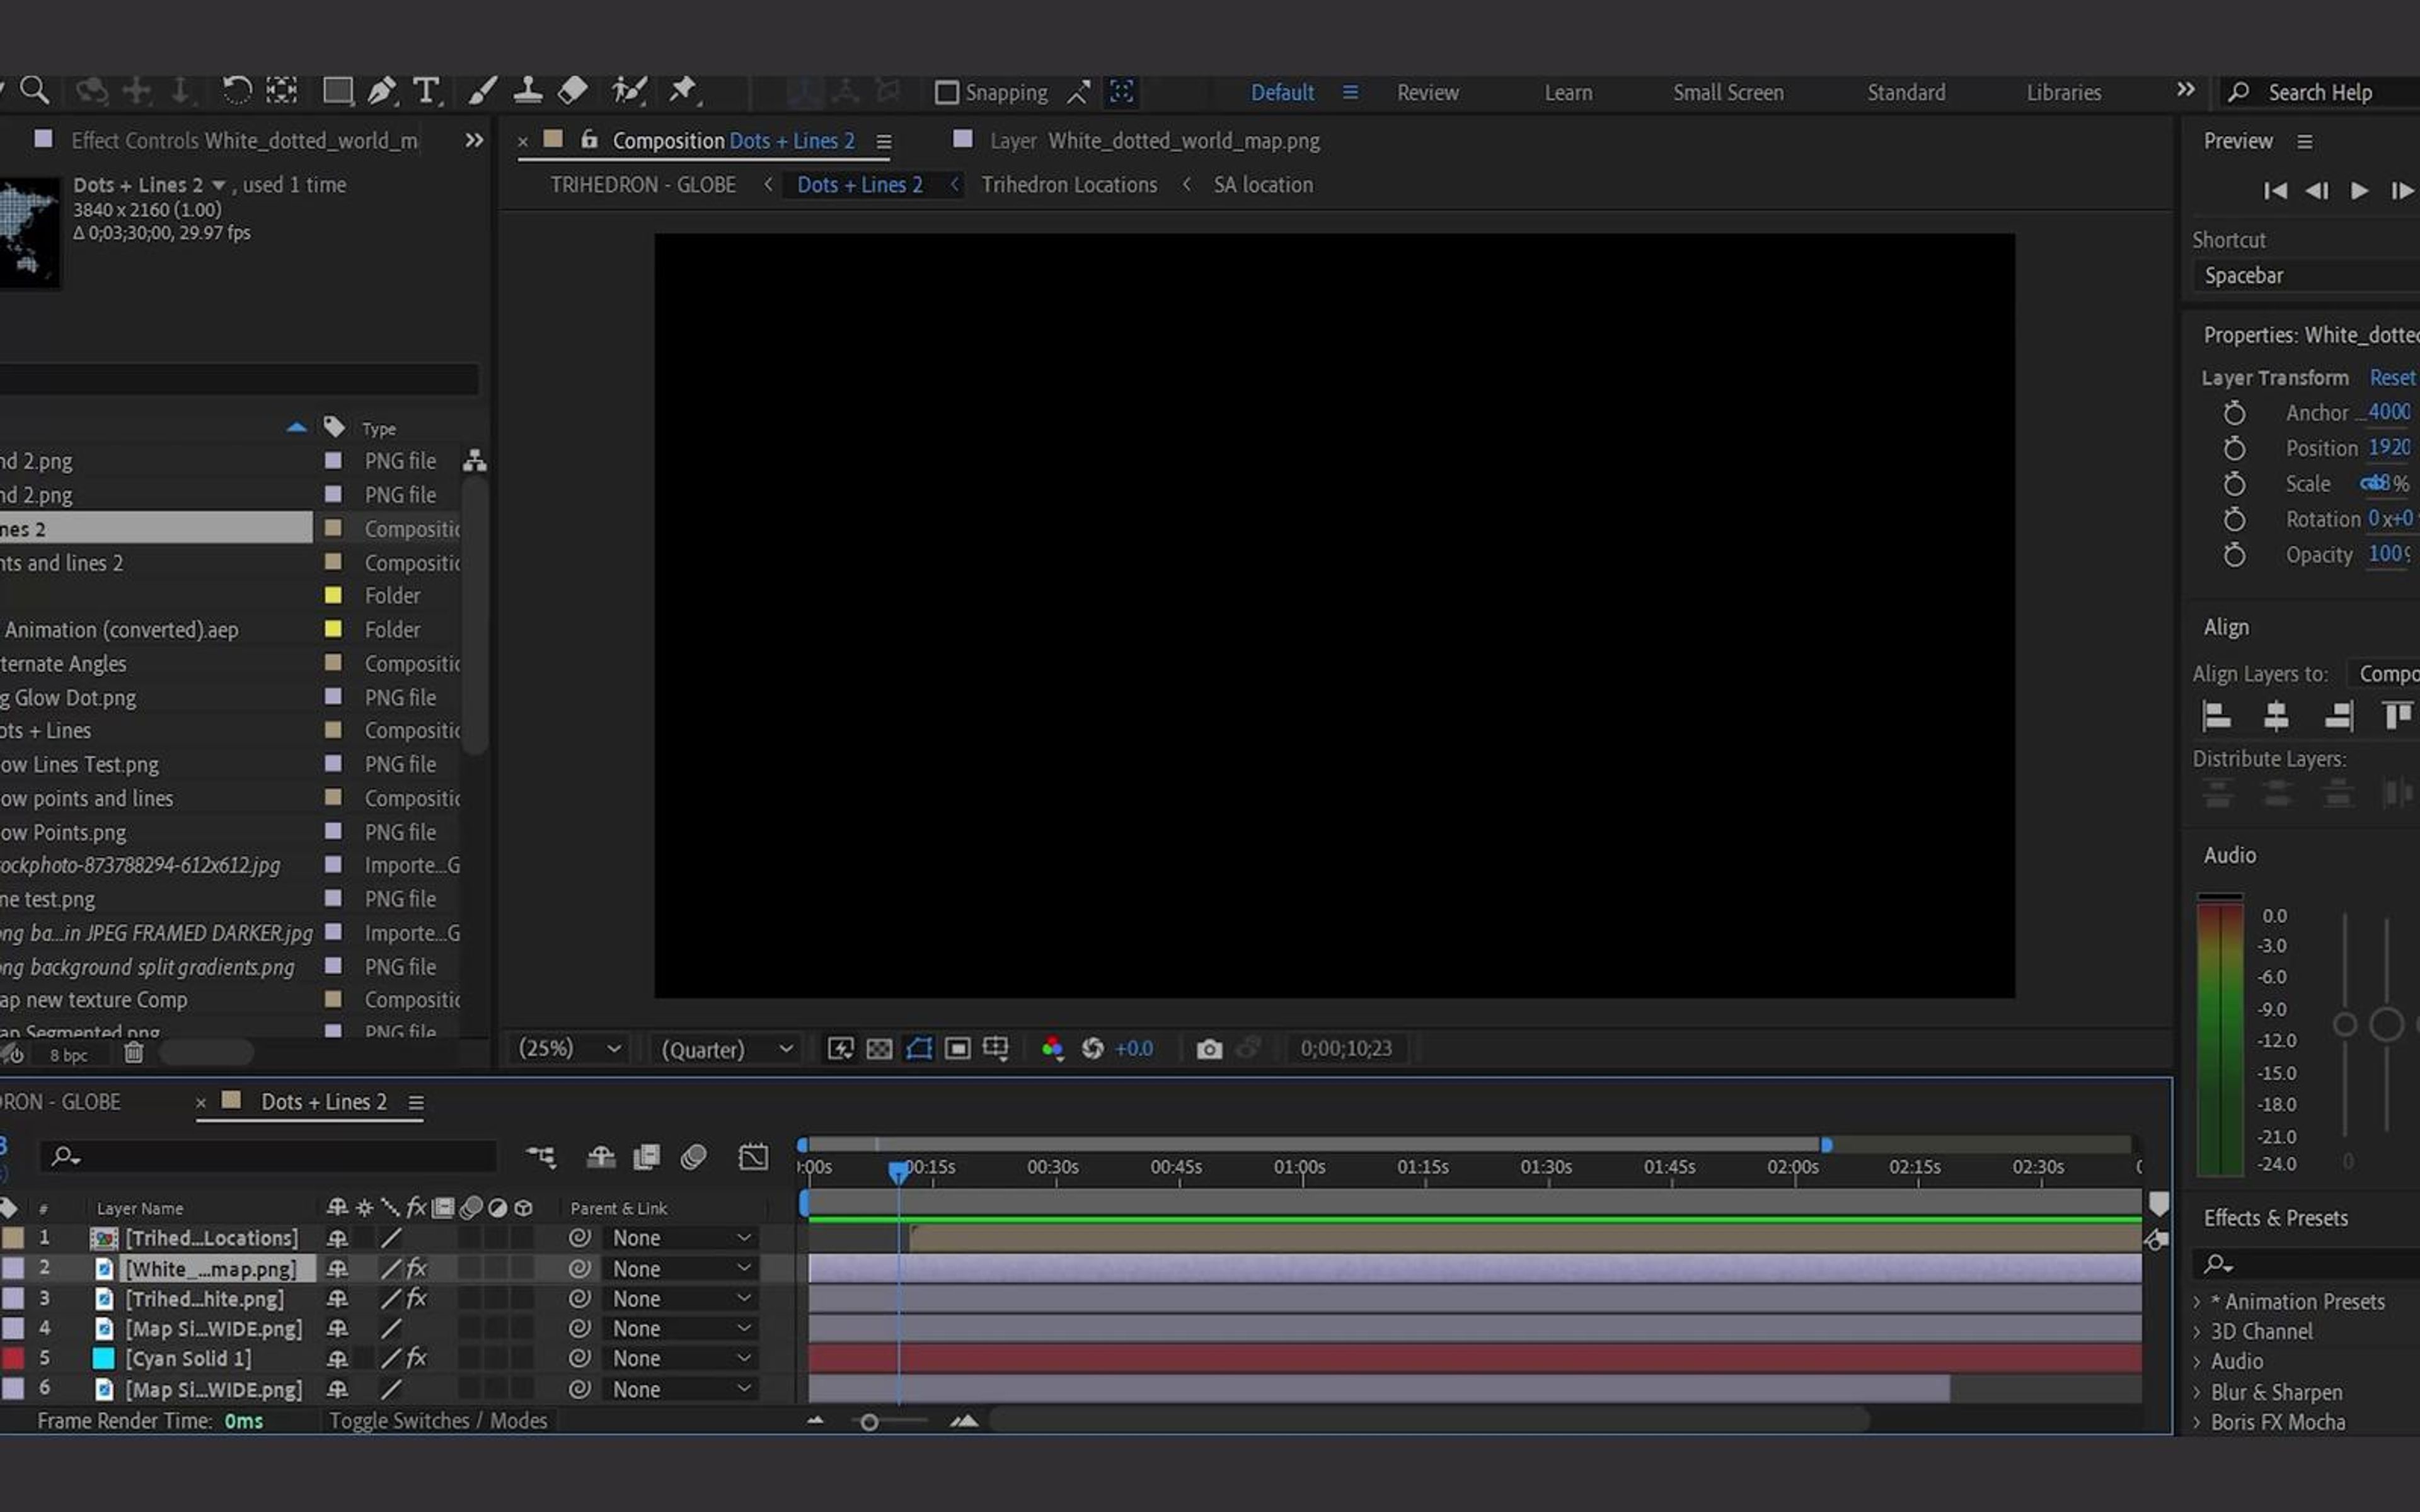Click Reset in Layer Transform
Screen dimensions: 2420x1512
[2392, 377]
